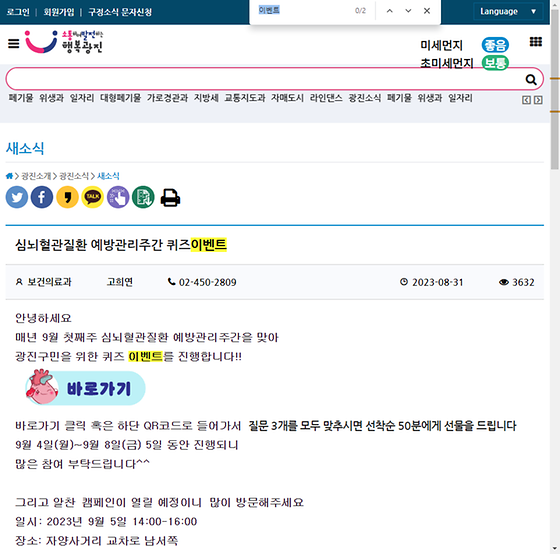This screenshot has width=560, height=554.
Task: Click the search magnifier icon
Action: pyautogui.click(x=531, y=79)
